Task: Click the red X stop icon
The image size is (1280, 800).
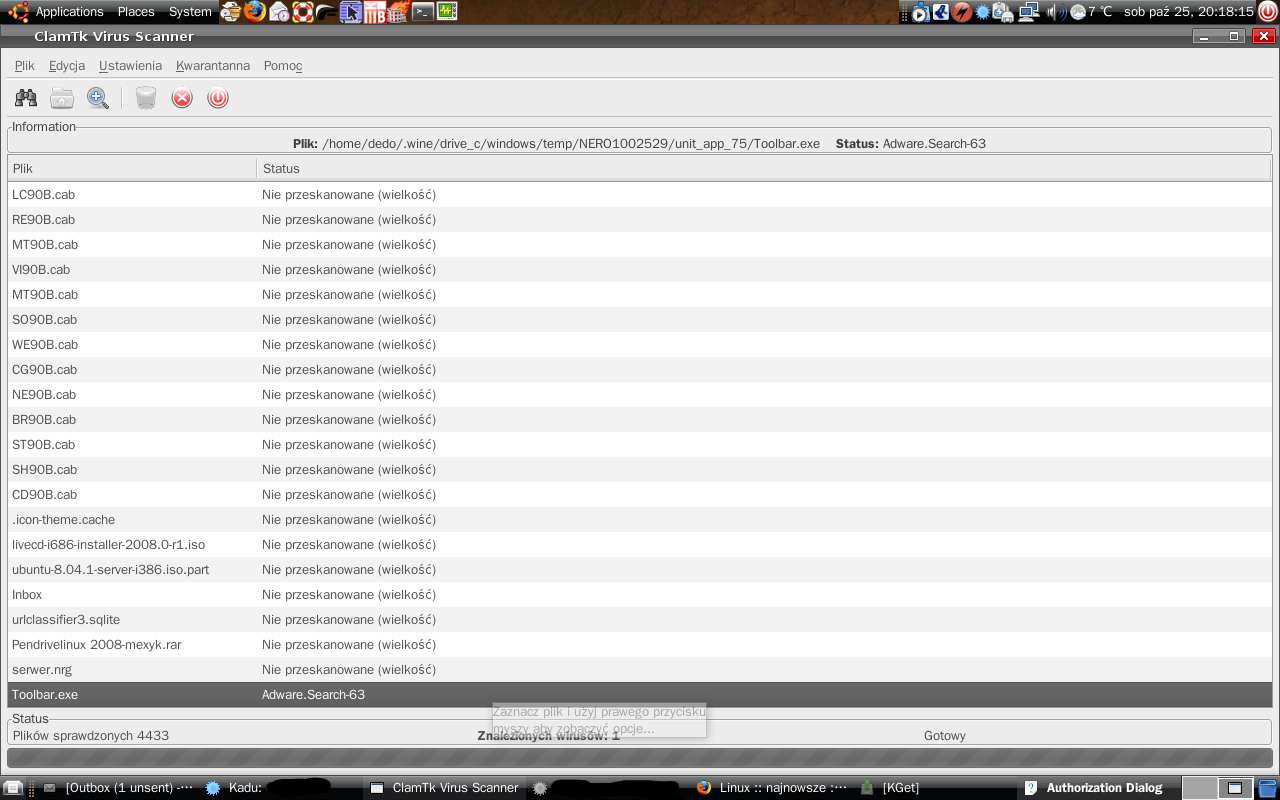Action: [182, 98]
